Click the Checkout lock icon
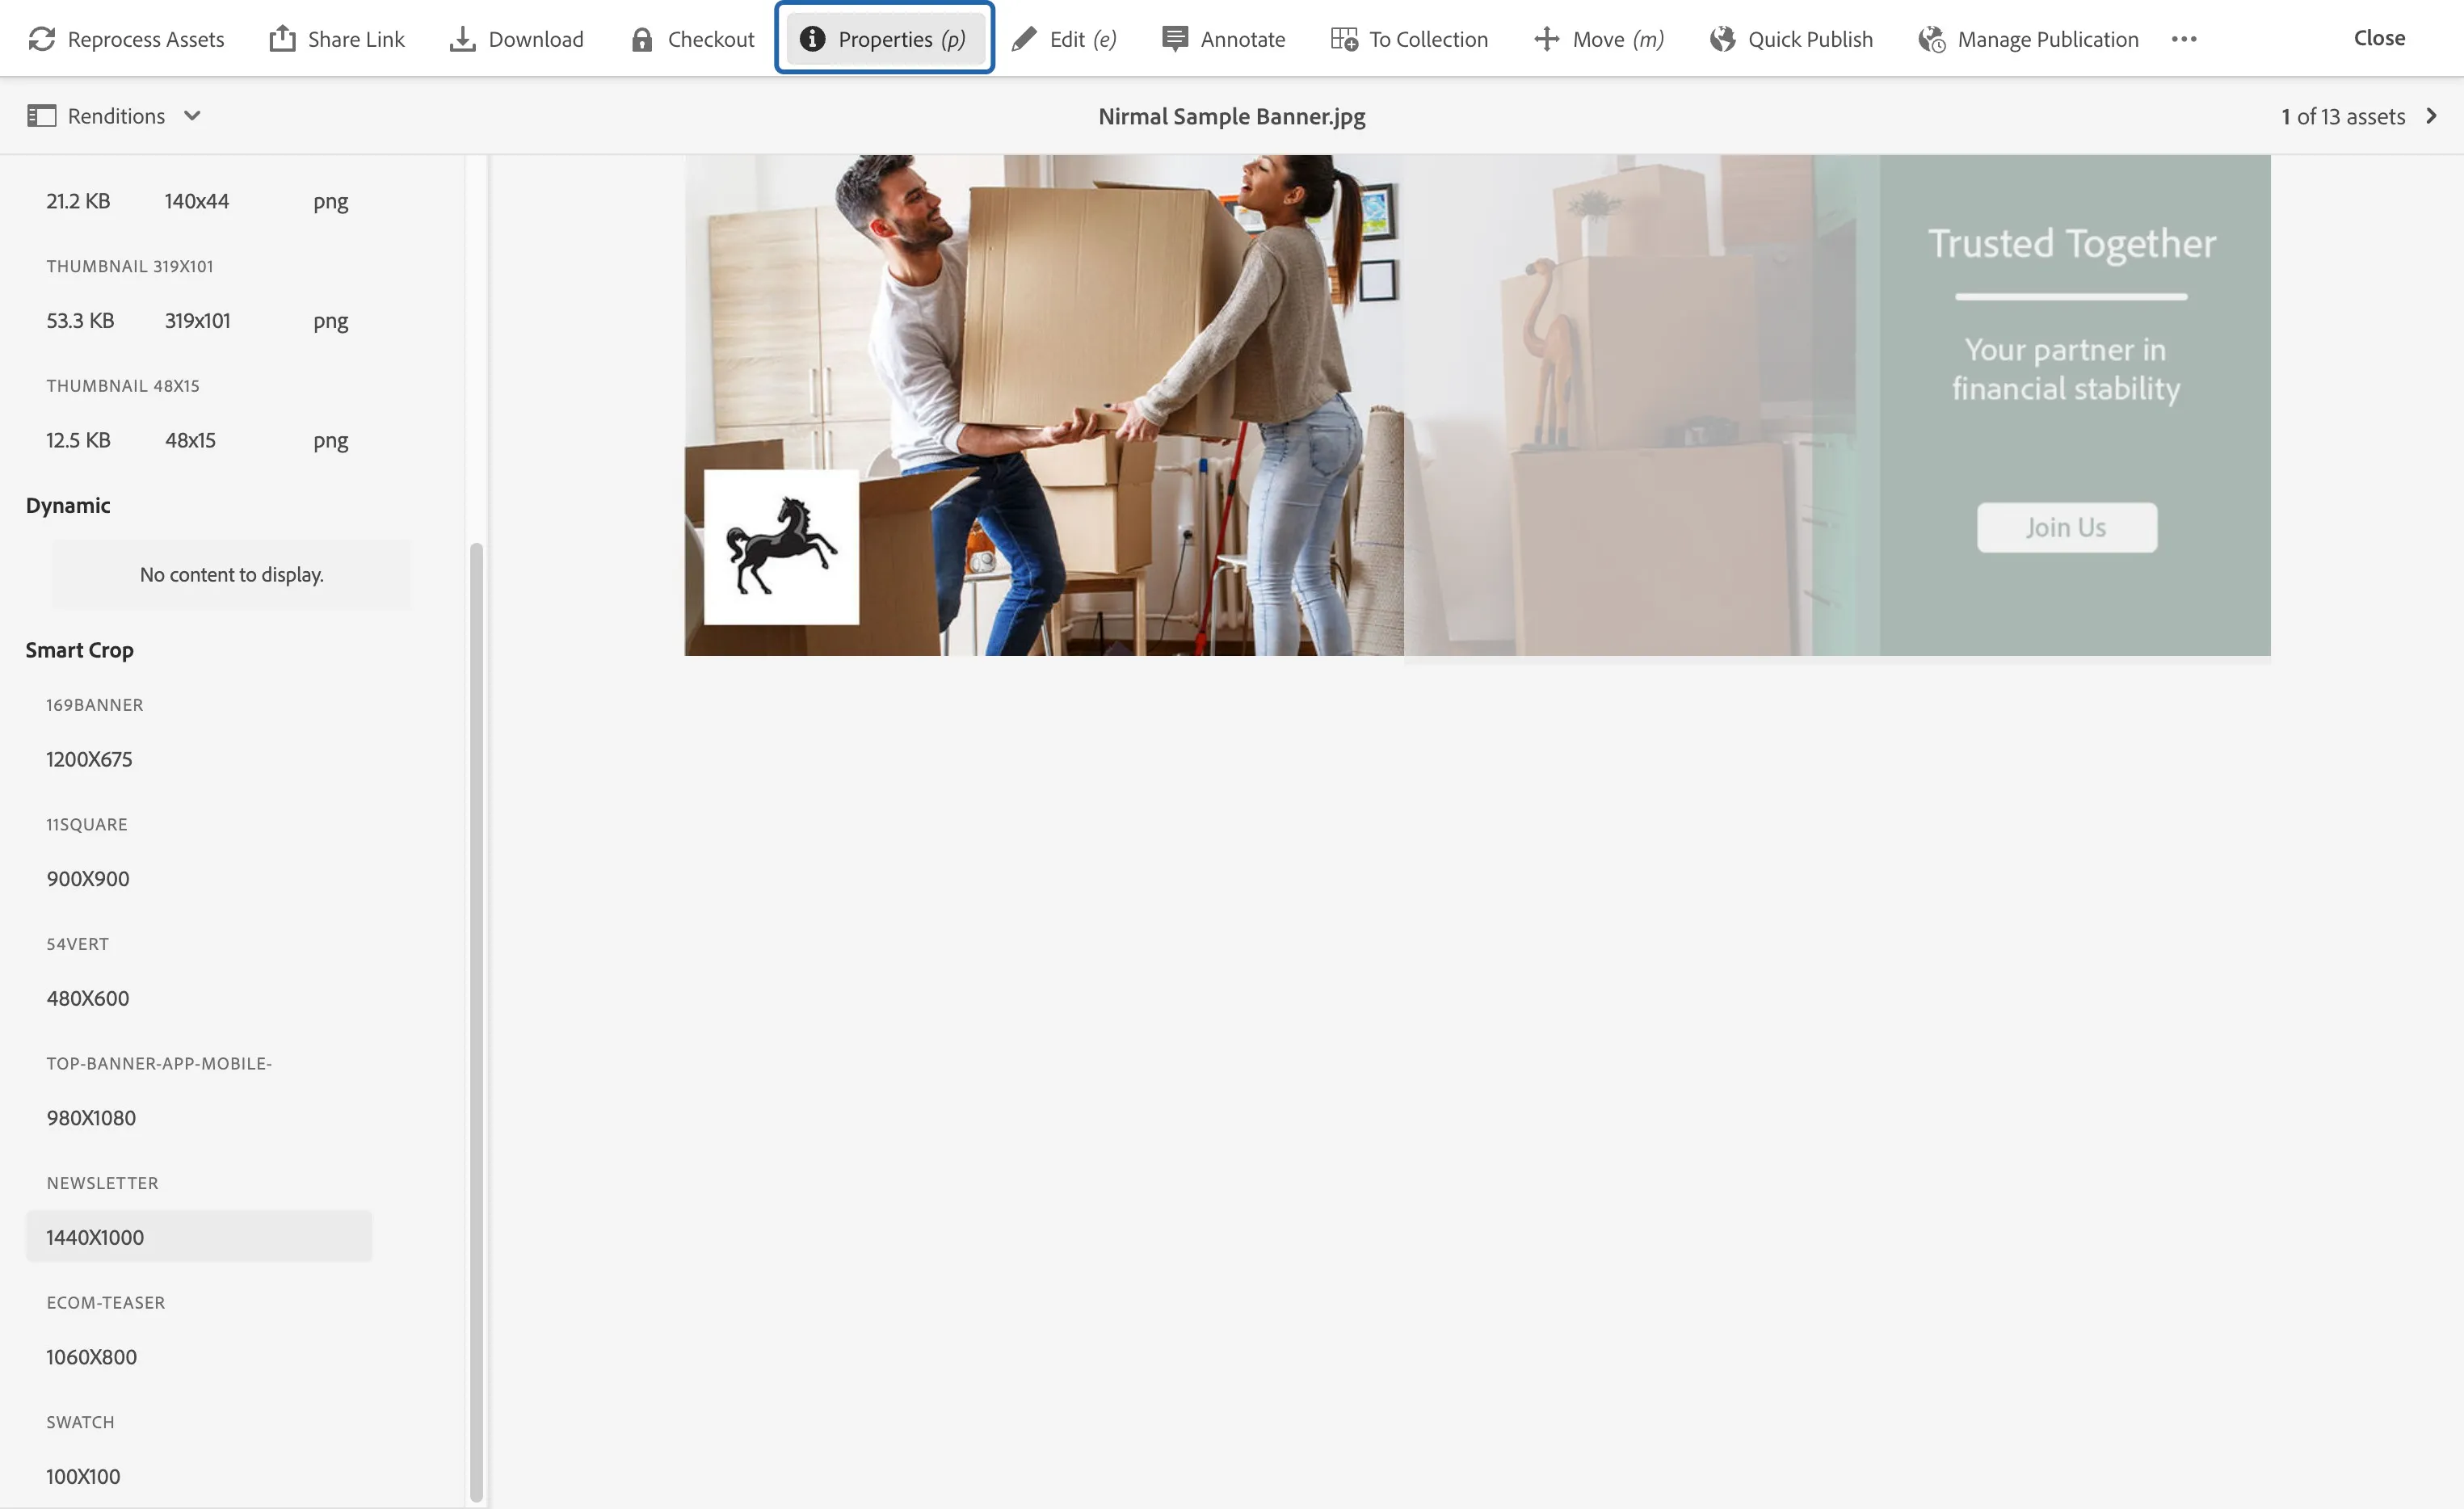Viewport: 2464px width, 1509px height. (642, 39)
